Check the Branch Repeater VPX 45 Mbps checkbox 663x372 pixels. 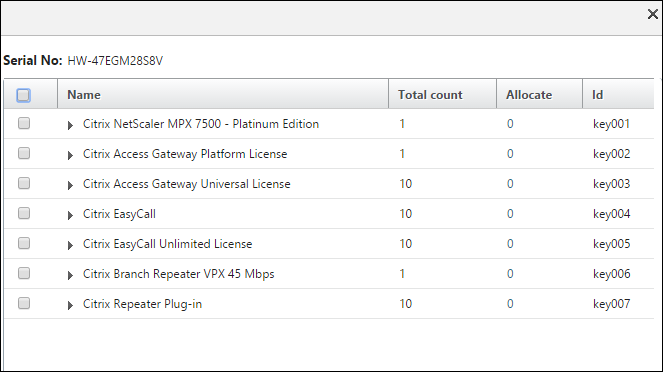point(24,274)
